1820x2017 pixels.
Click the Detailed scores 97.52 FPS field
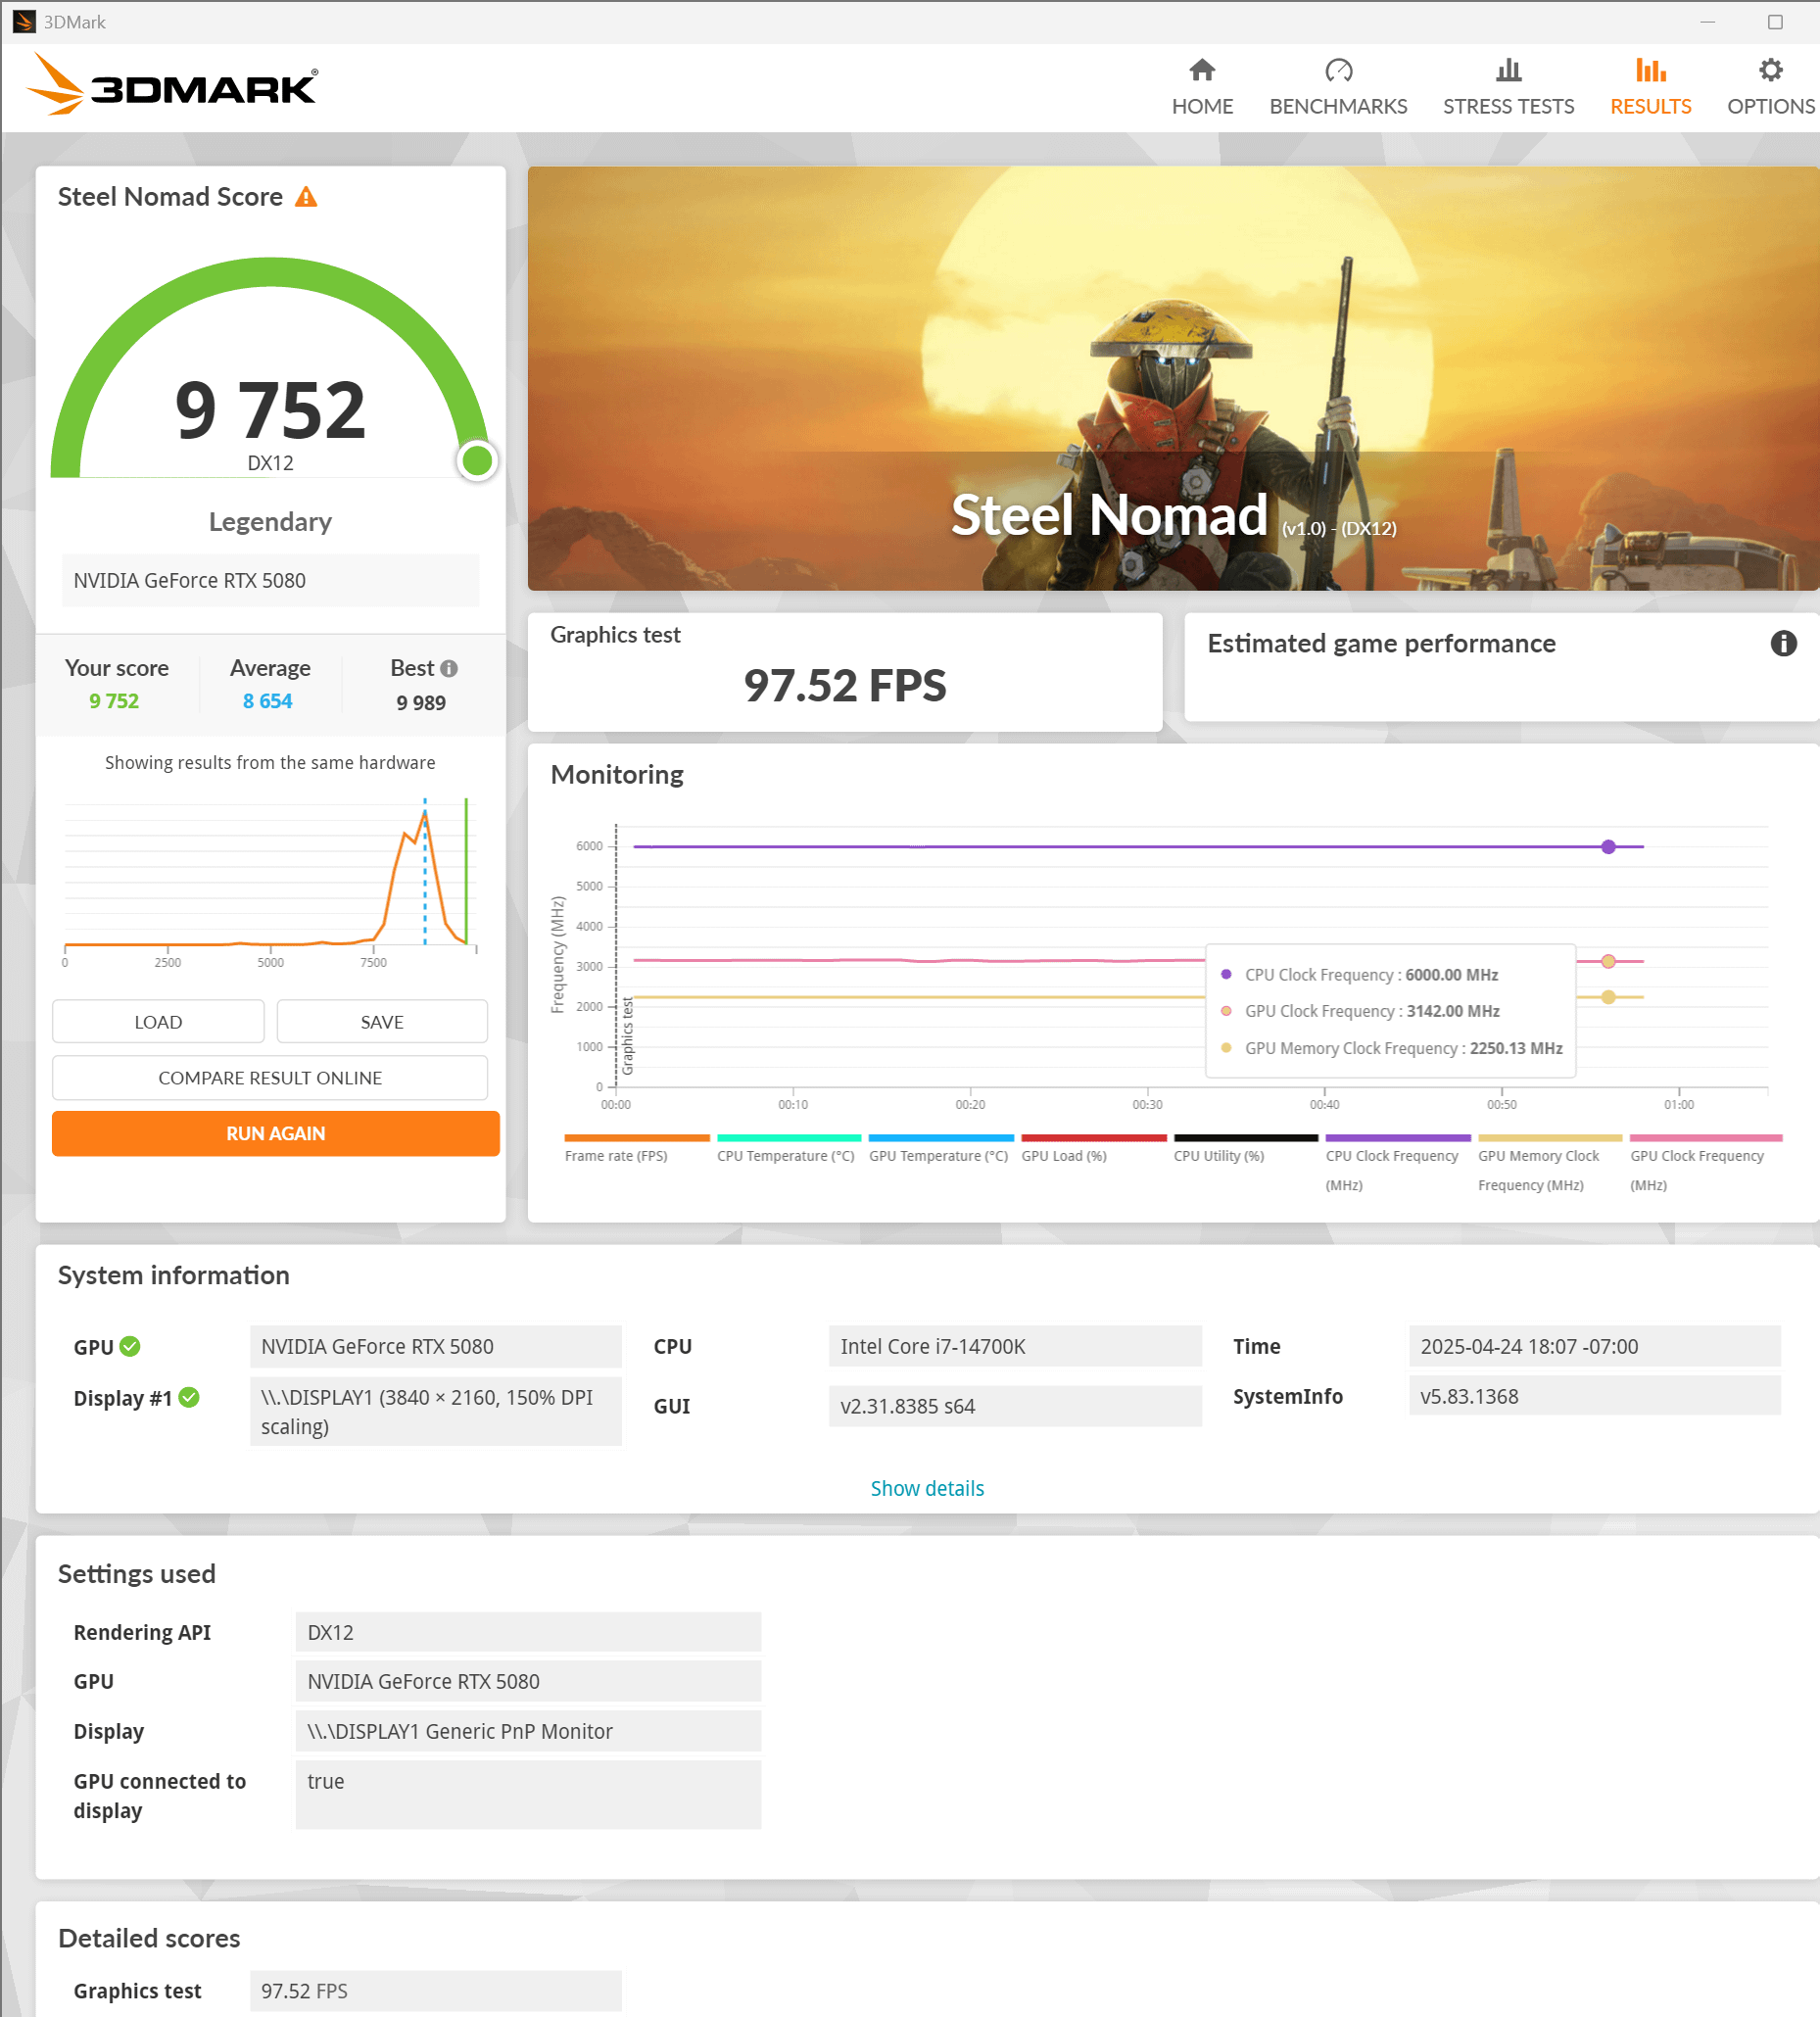(x=435, y=1991)
